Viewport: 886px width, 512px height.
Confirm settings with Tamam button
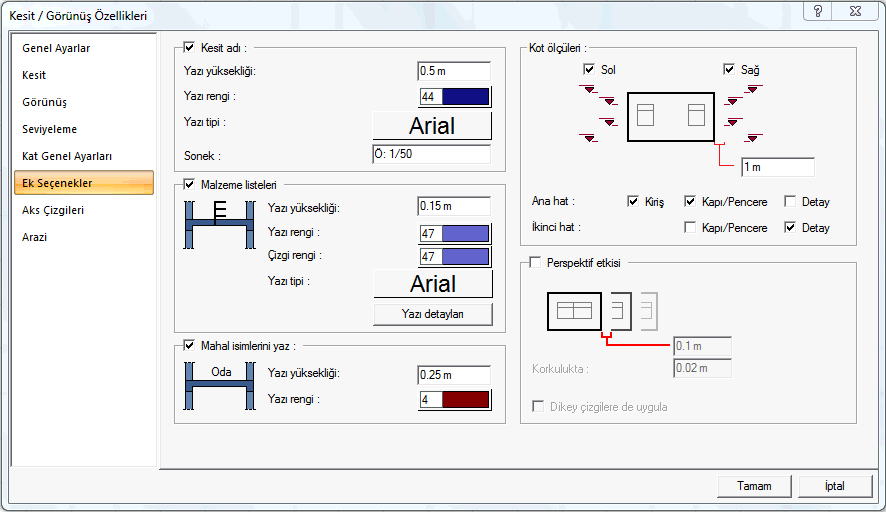pos(754,486)
